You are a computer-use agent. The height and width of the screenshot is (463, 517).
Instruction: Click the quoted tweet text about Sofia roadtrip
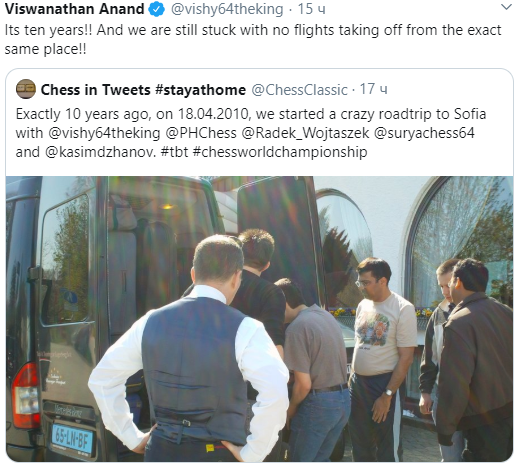click(x=251, y=133)
